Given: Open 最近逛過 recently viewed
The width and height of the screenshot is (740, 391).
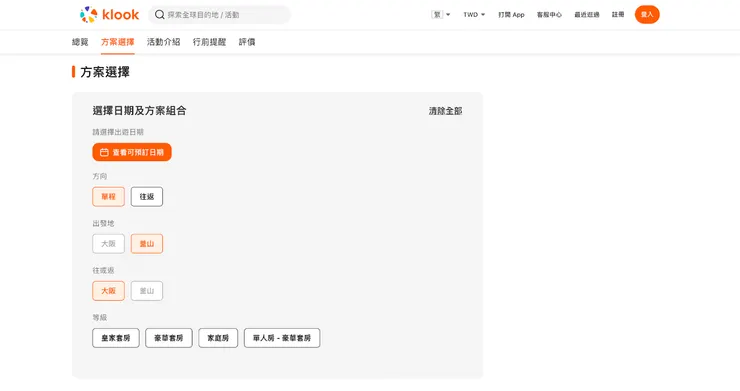Looking at the screenshot, I should click(x=587, y=15).
